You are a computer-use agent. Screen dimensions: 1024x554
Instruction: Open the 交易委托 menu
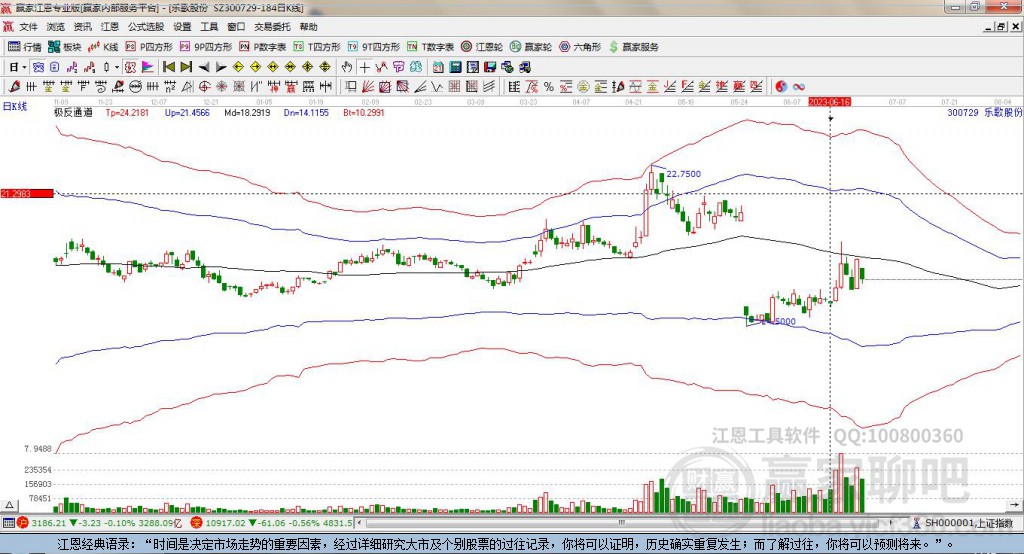point(272,27)
